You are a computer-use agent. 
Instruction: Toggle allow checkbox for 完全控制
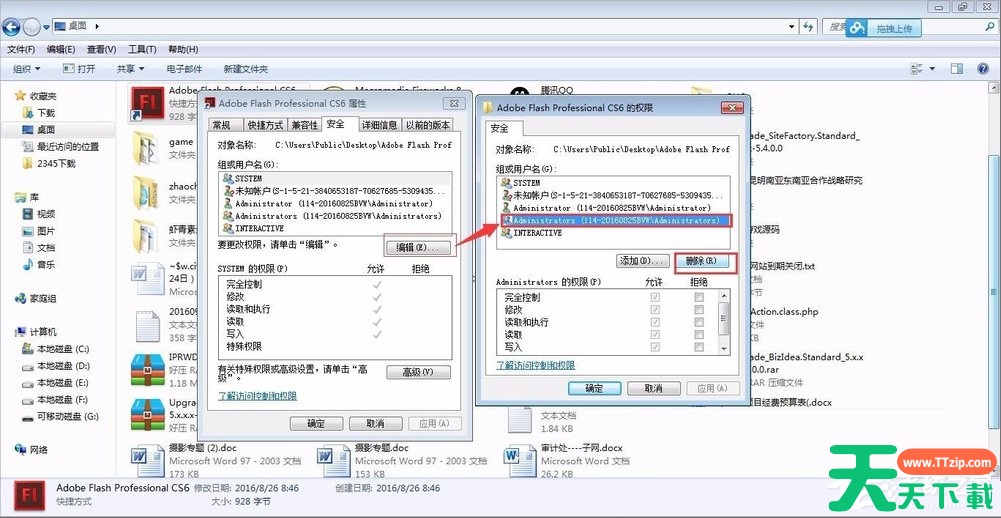click(x=655, y=297)
